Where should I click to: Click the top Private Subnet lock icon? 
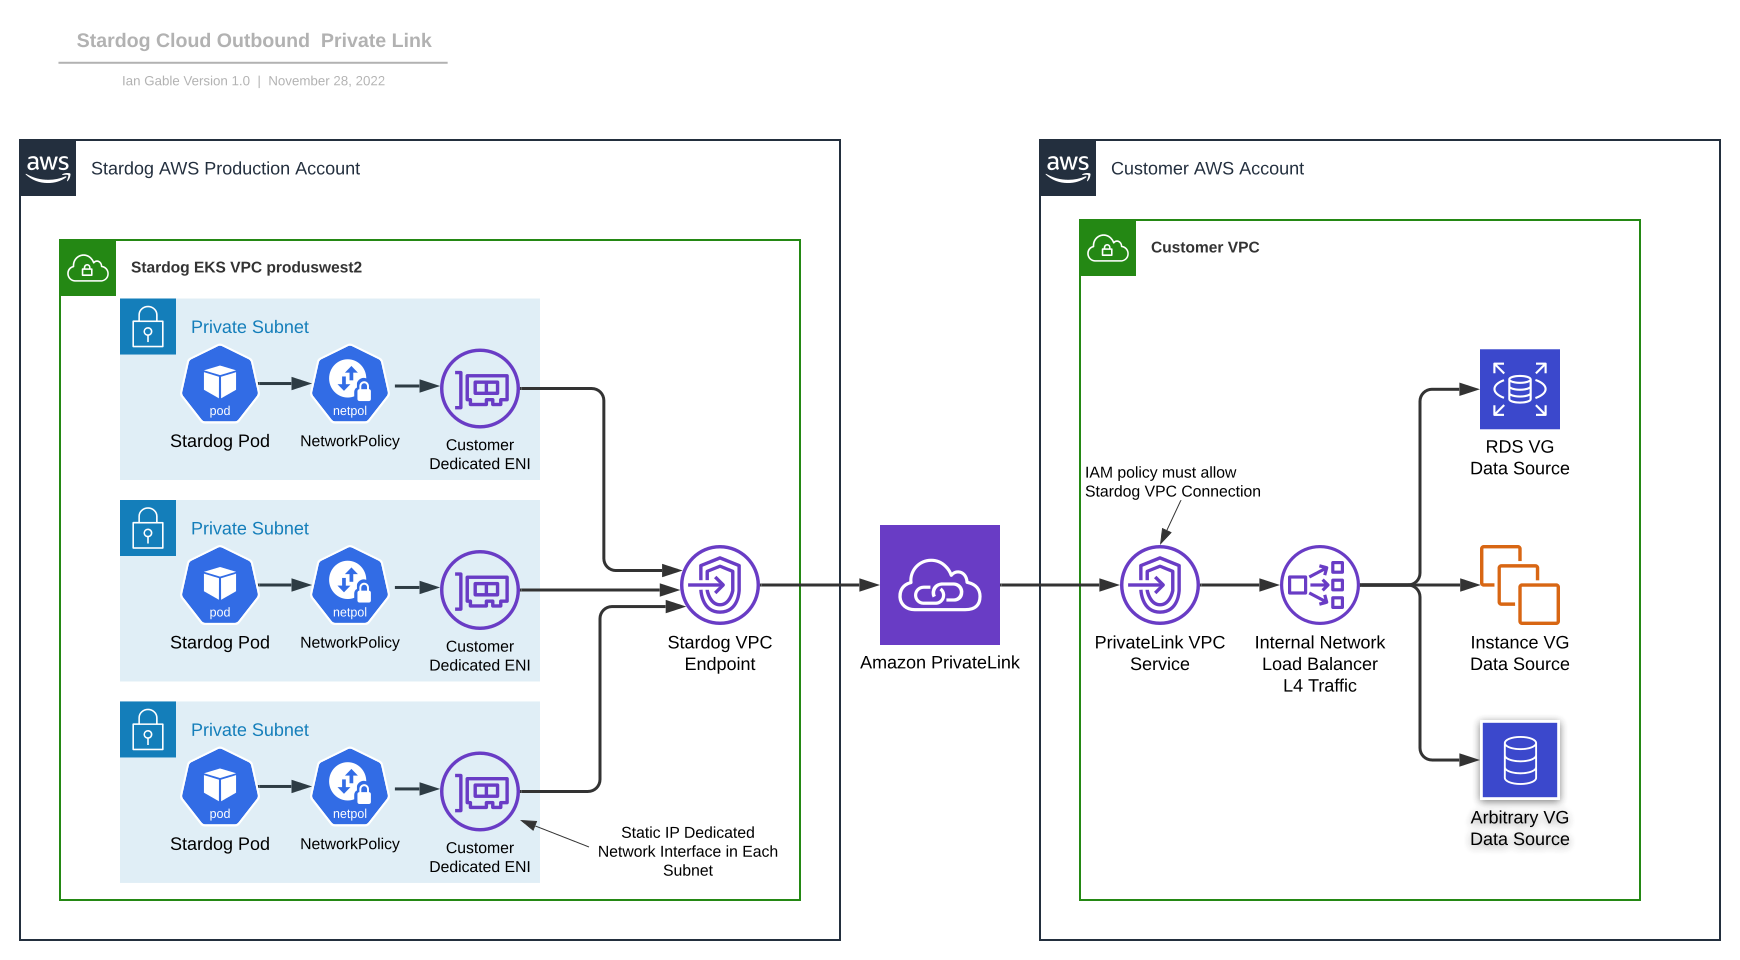[x=148, y=326]
